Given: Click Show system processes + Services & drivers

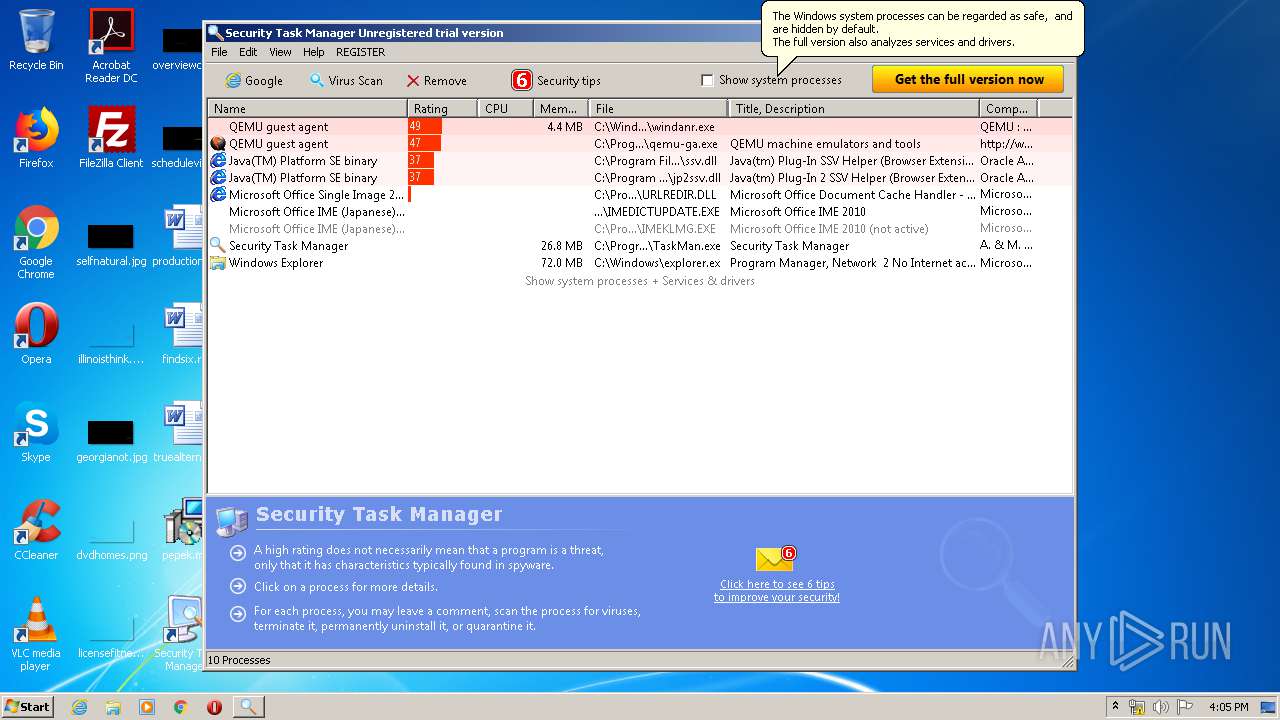Looking at the screenshot, I should point(640,281).
